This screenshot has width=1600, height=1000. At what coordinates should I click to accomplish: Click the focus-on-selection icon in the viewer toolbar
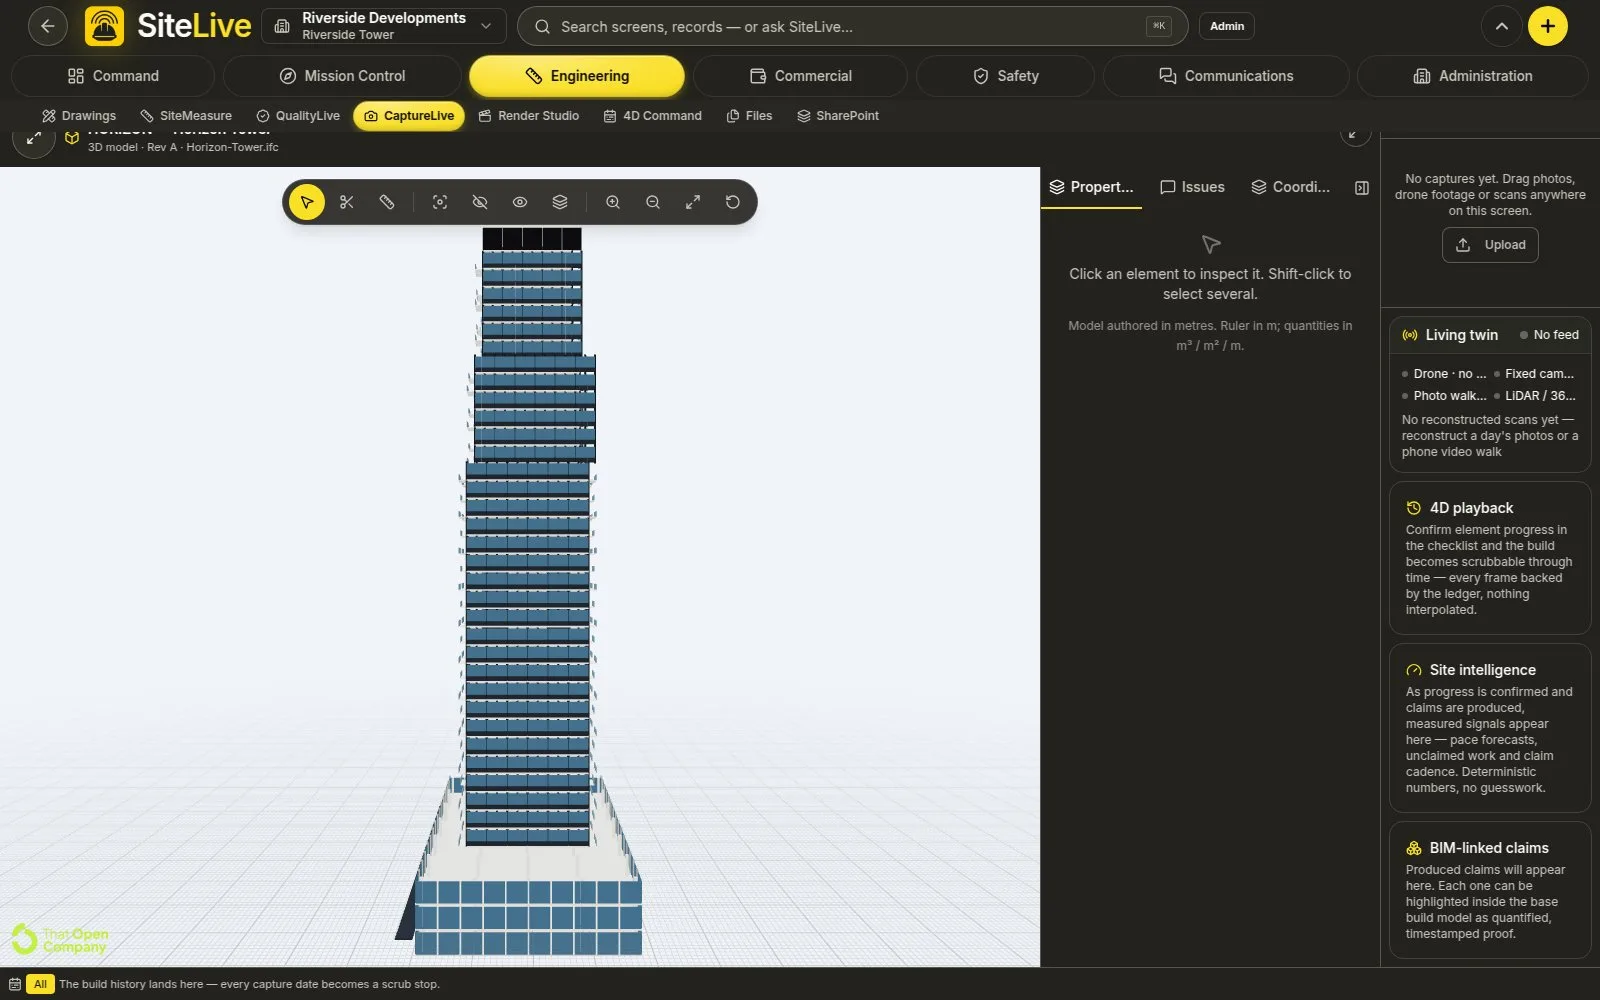(x=440, y=202)
